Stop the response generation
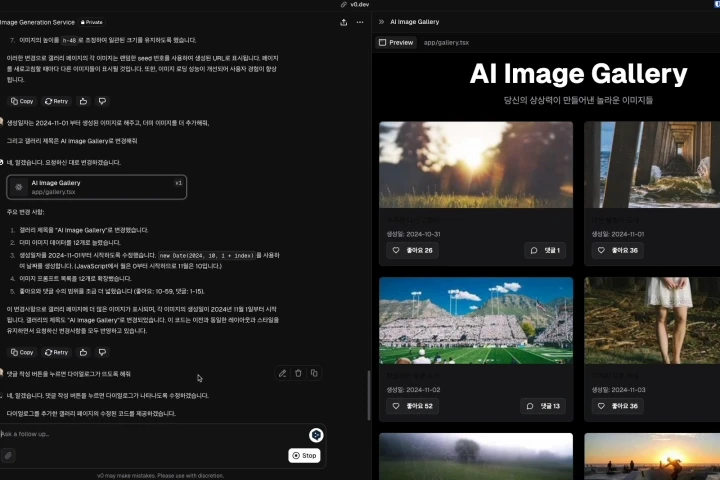 304,455
